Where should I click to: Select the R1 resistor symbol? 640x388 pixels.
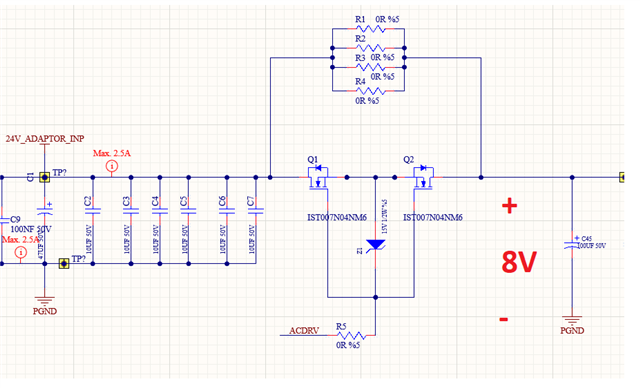[x=370, y=29]
